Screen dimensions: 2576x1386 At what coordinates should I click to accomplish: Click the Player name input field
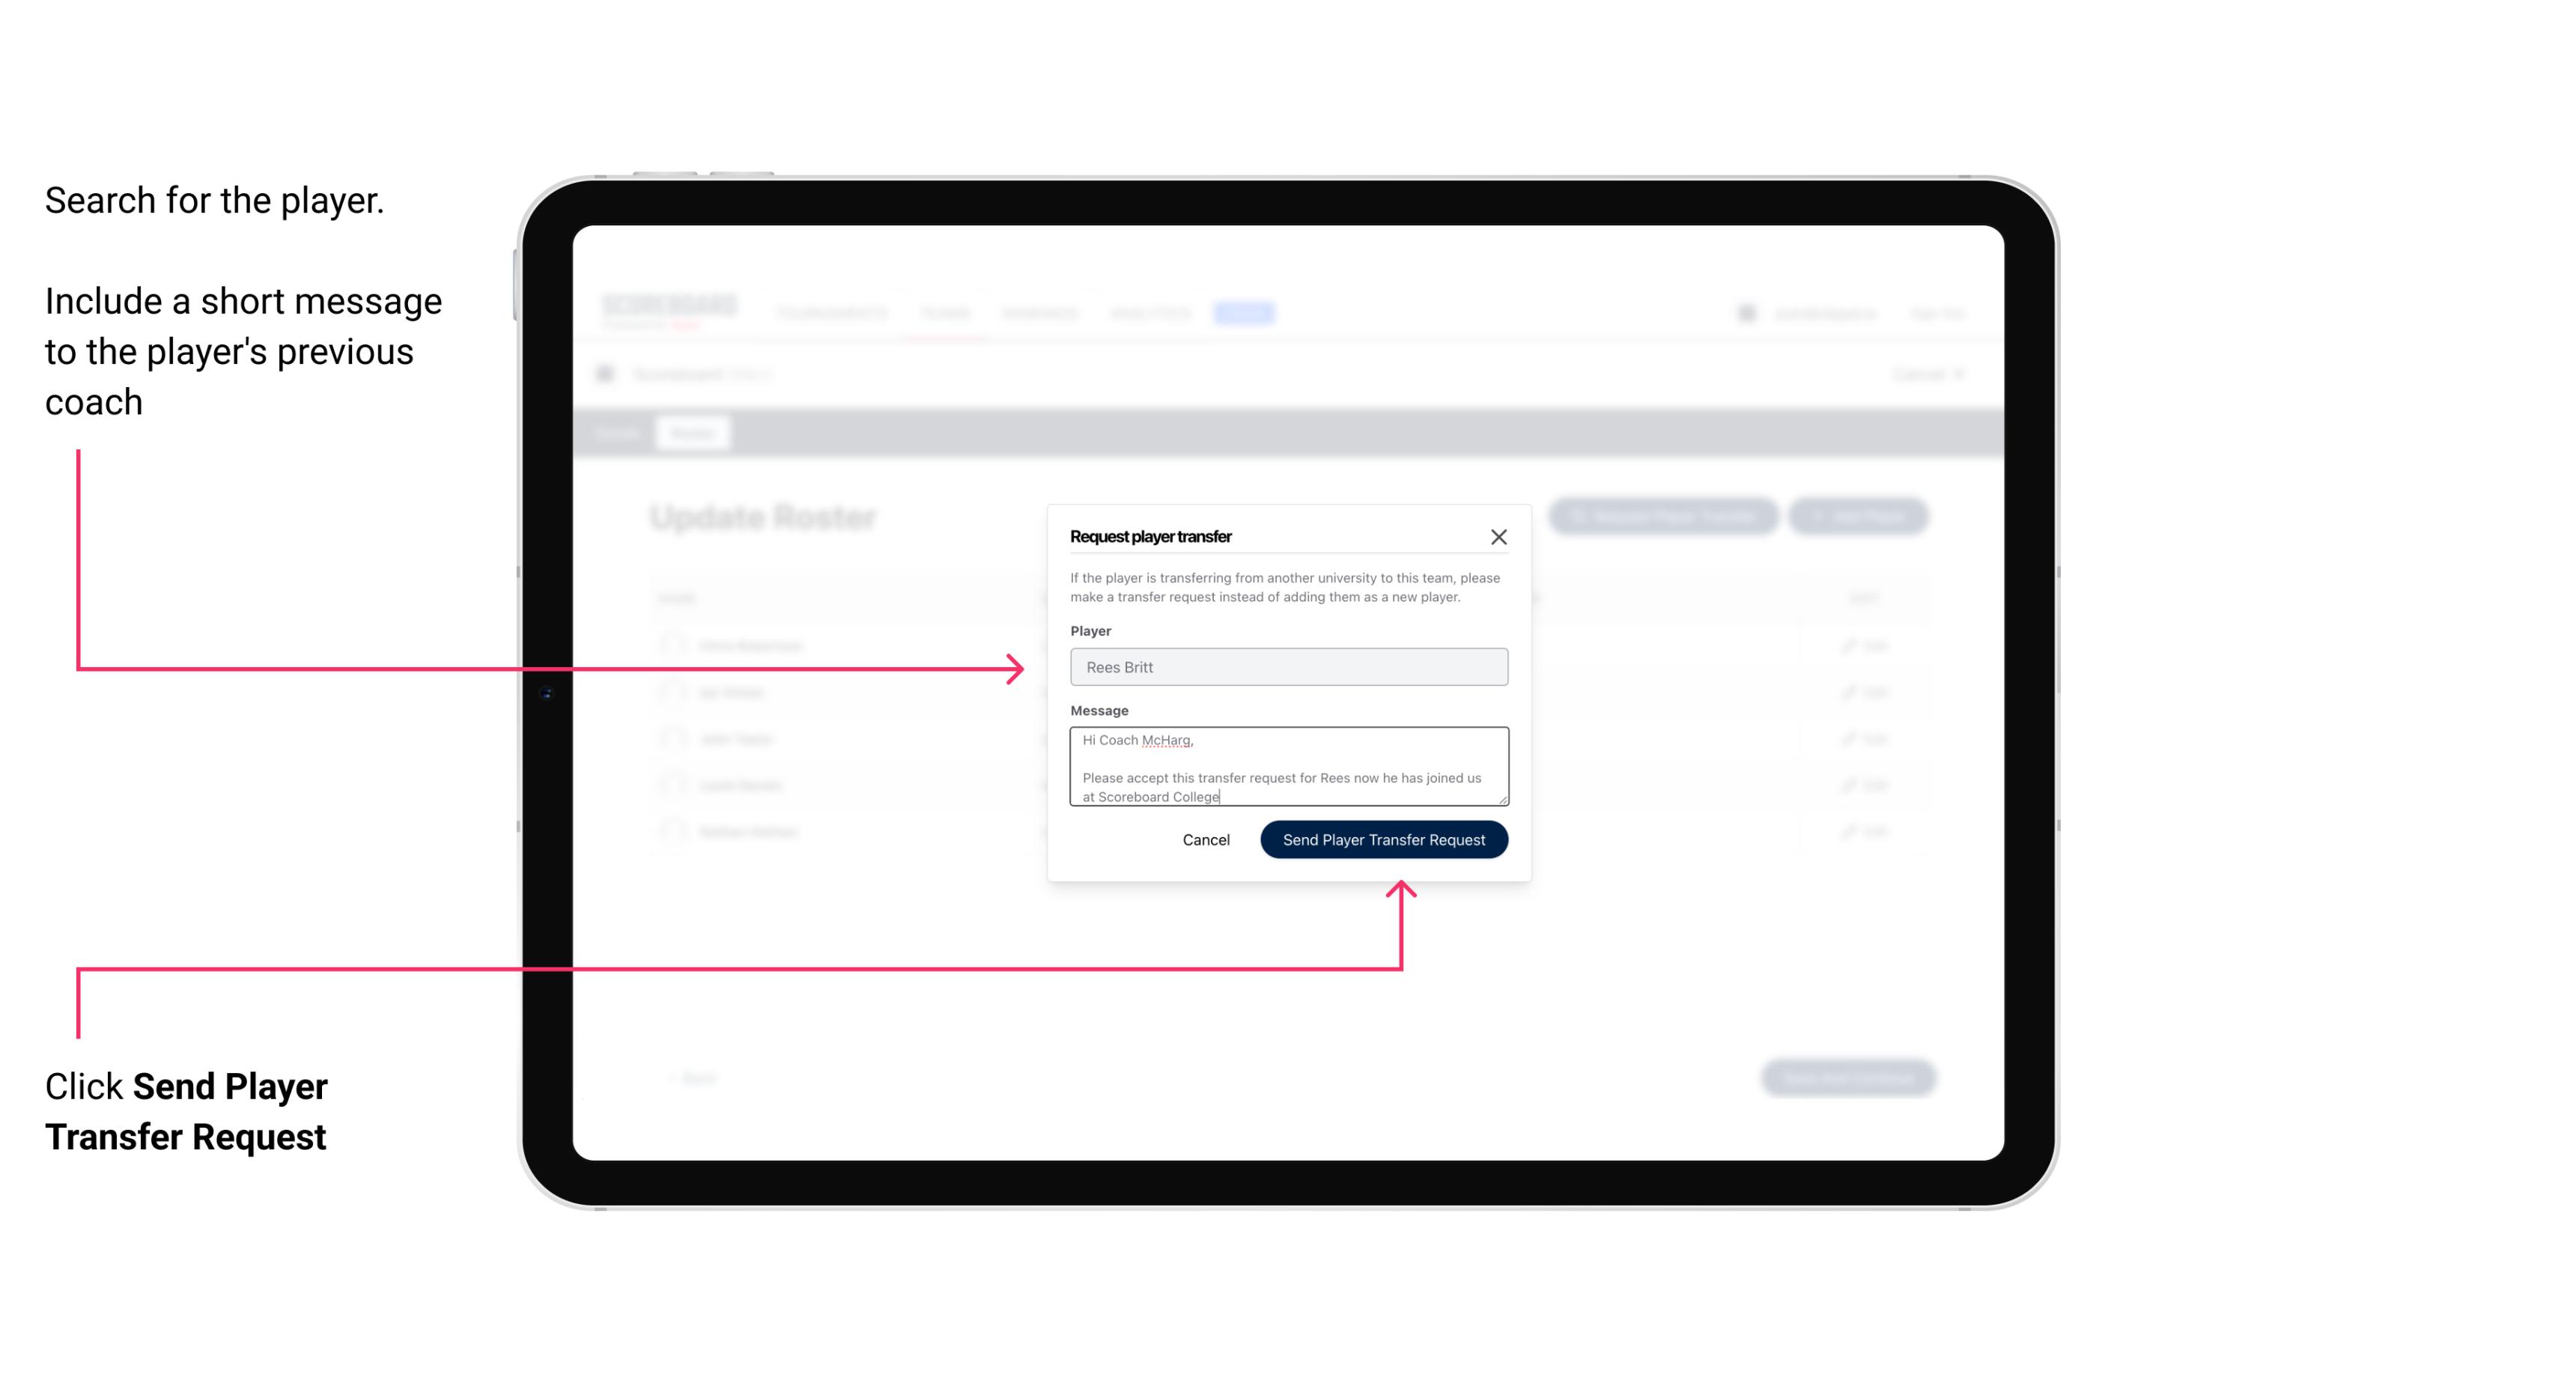[1289, 667]
